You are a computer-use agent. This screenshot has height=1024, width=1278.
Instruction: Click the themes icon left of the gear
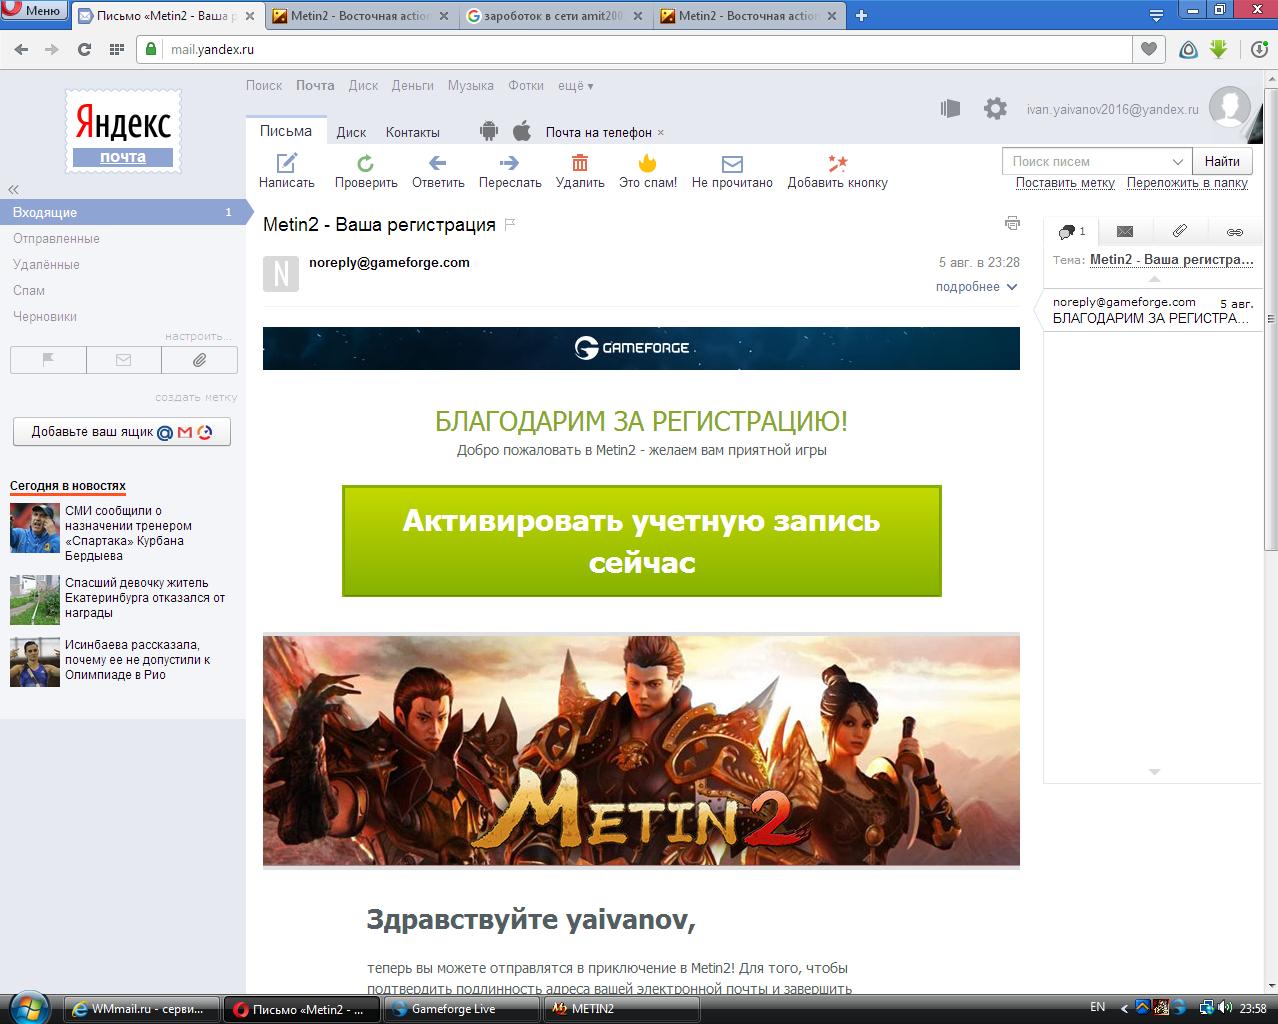click(x=950, y=108)
